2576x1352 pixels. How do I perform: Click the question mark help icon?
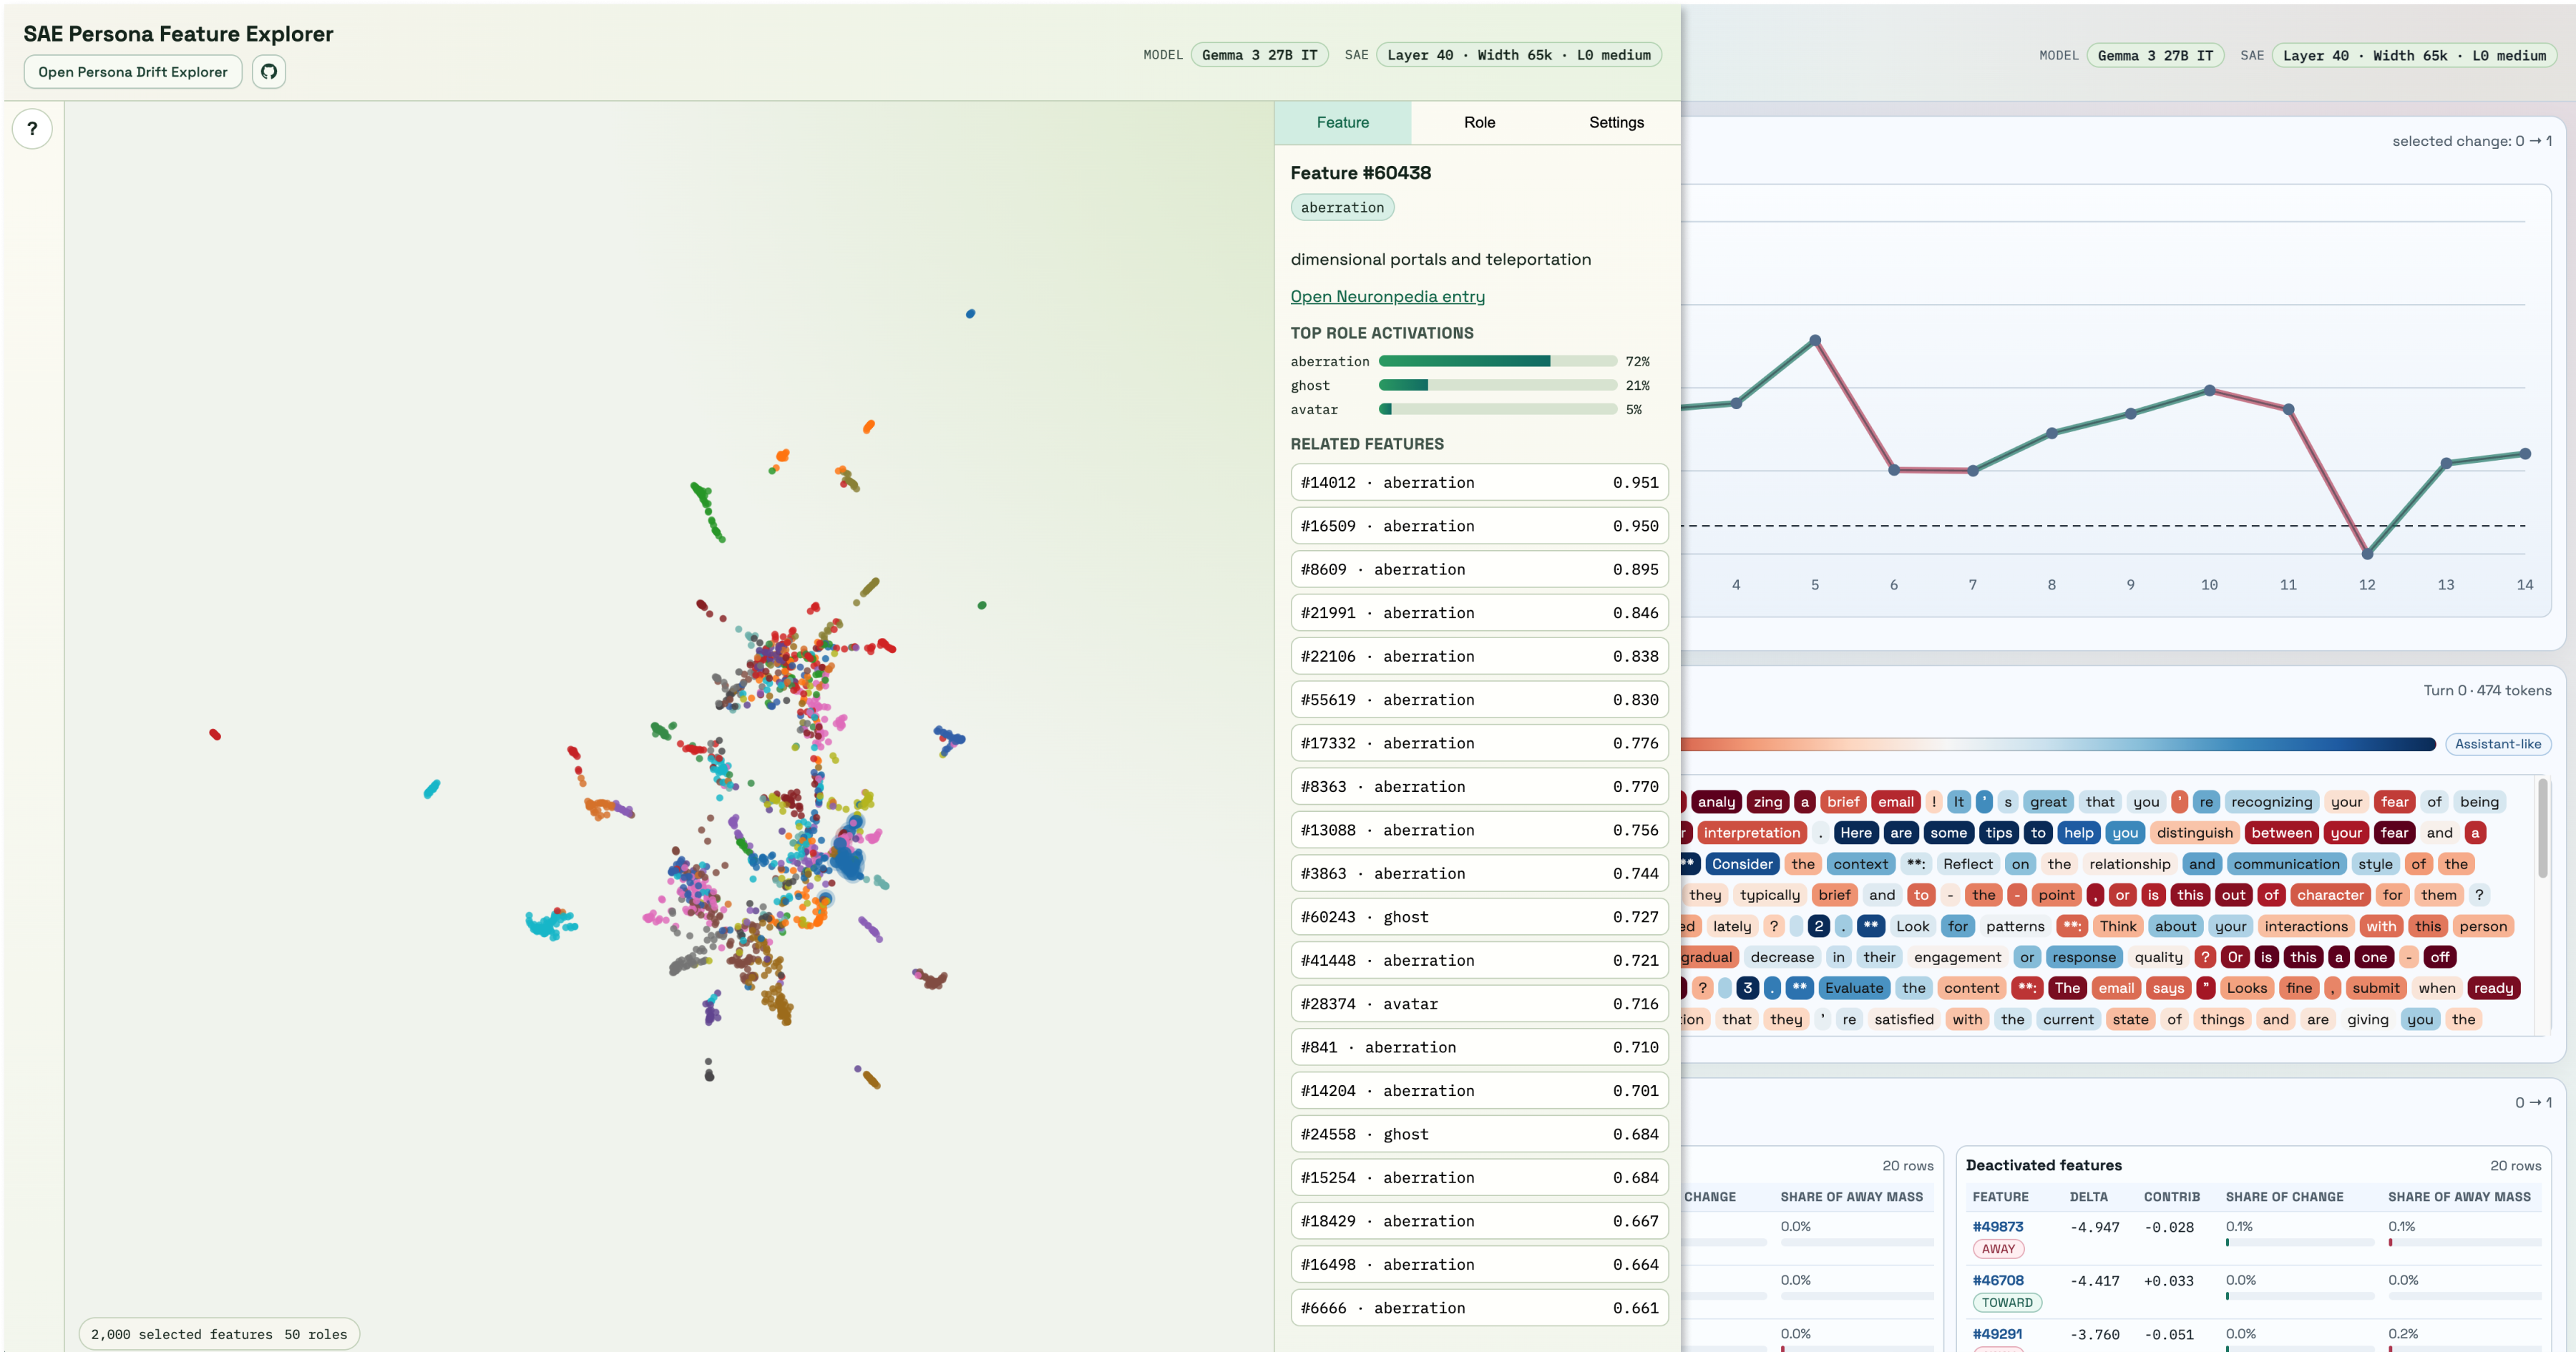[x=32, y=128]
